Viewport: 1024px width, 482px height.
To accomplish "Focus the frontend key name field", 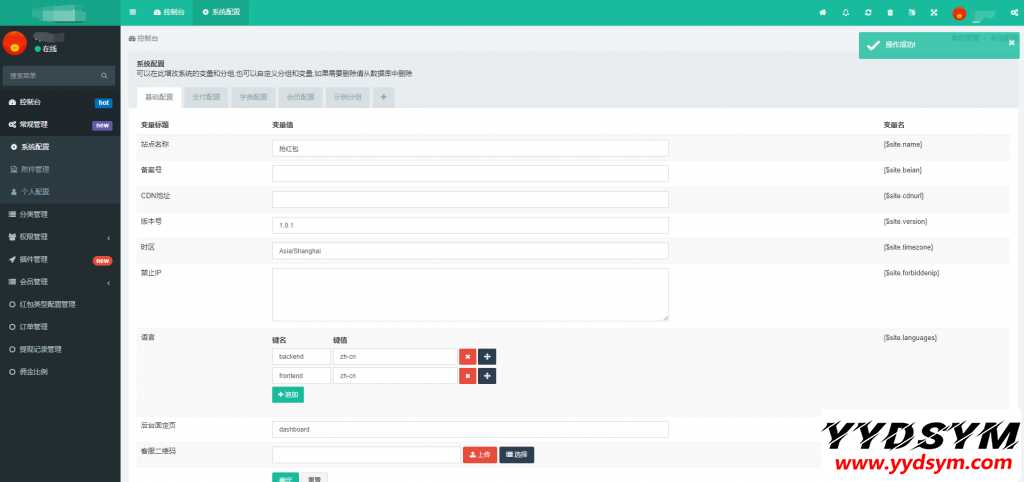I will (x=302, y=376).
